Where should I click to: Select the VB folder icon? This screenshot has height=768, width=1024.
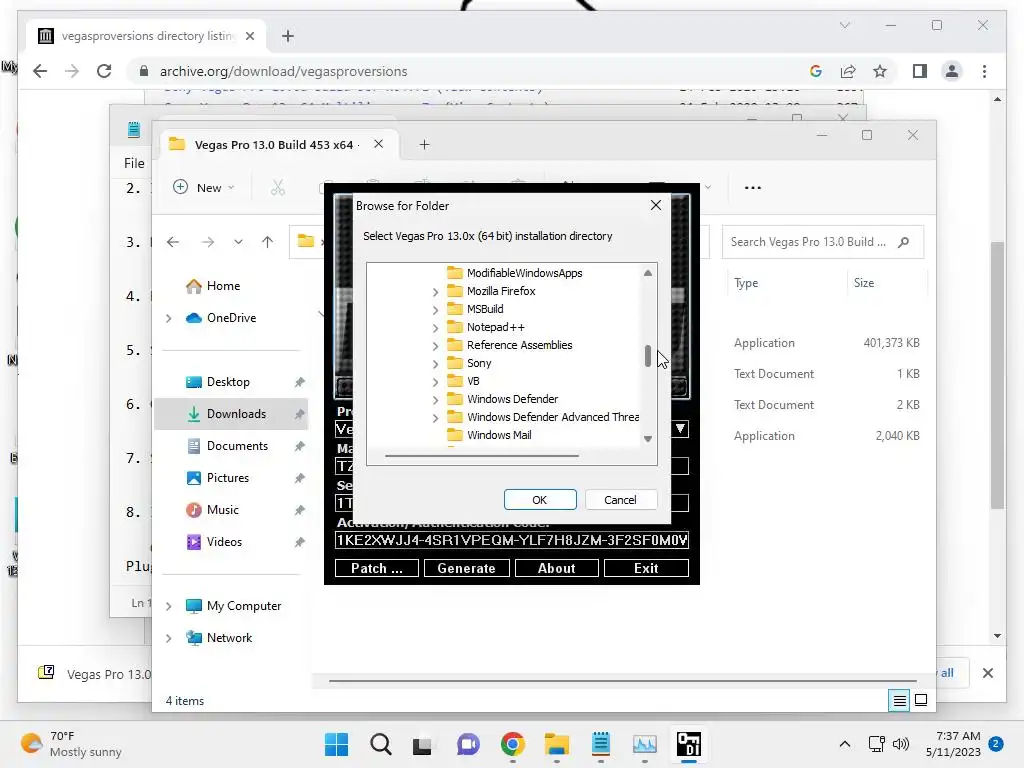[455, 381]
